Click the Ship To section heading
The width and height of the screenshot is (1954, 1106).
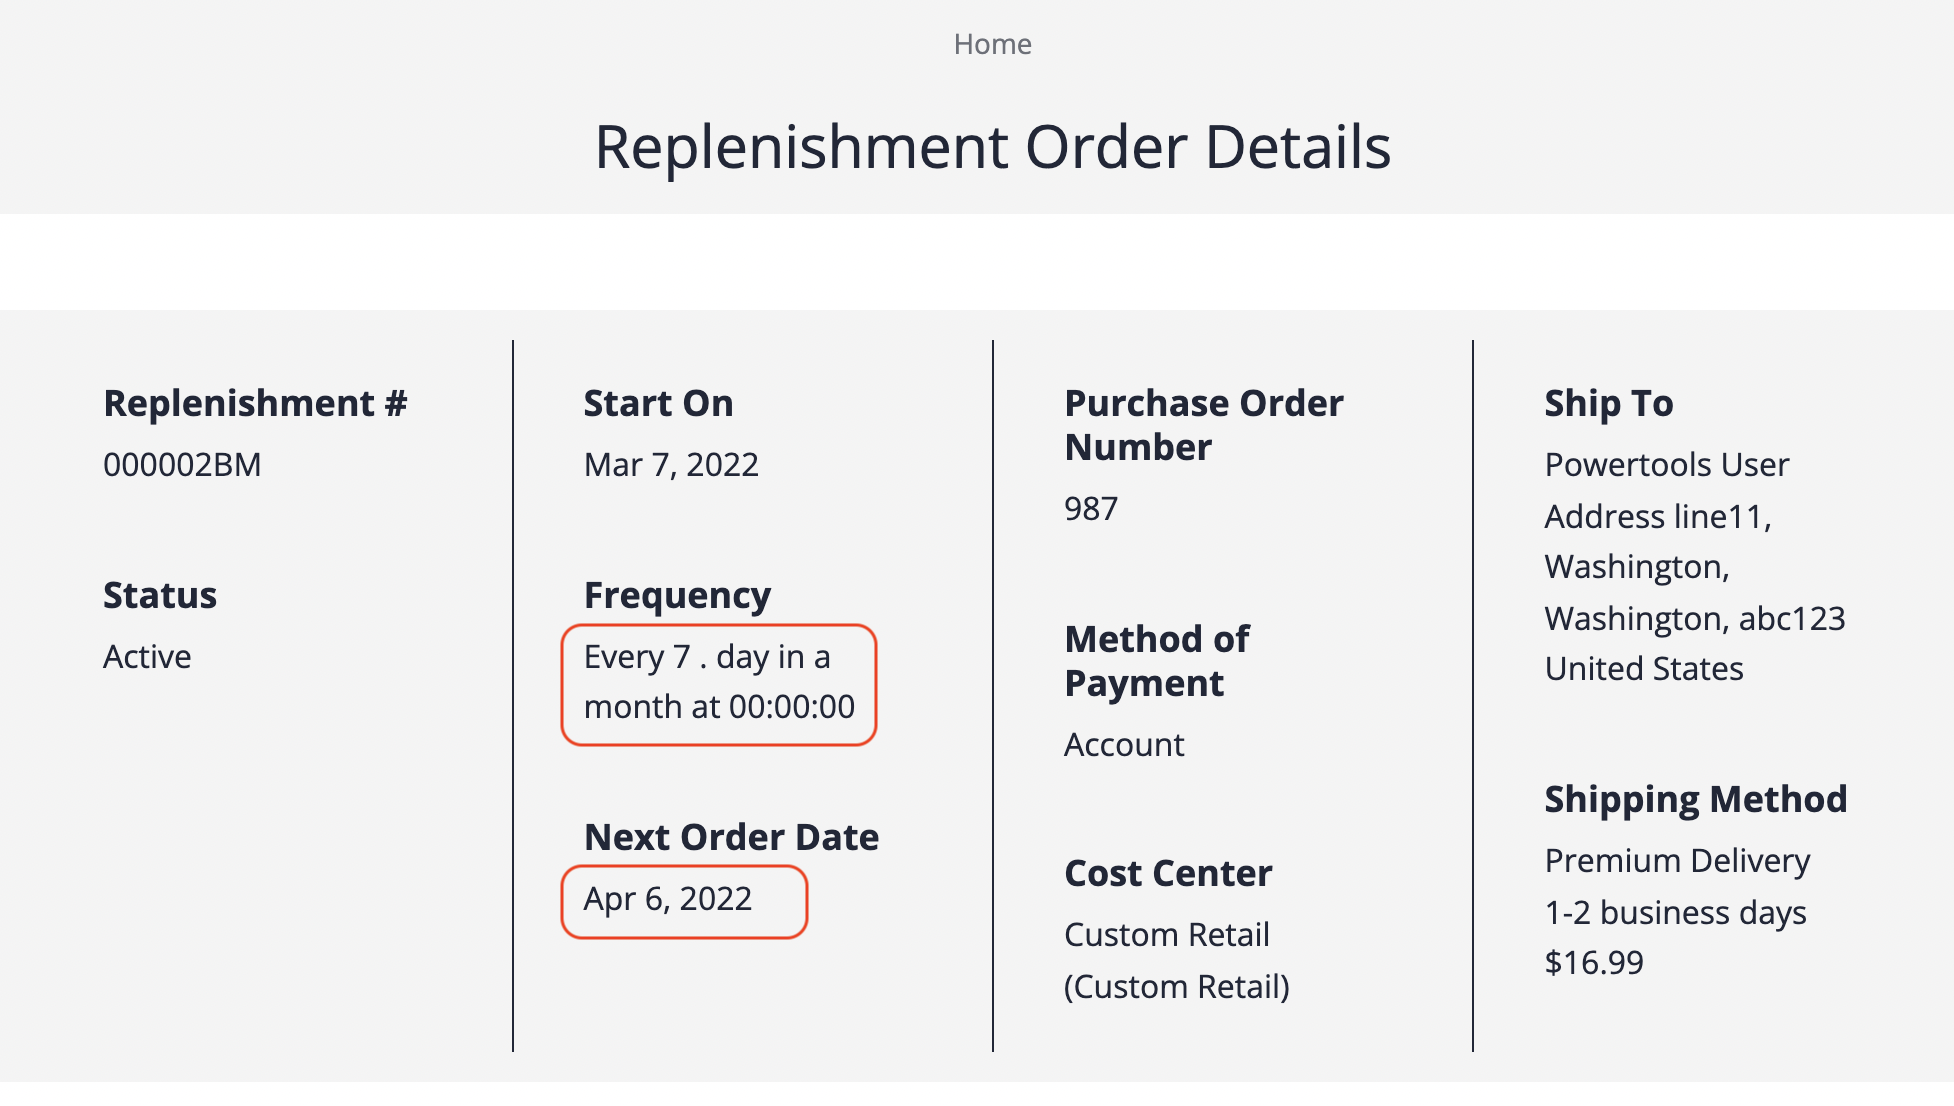(1608, 403)
